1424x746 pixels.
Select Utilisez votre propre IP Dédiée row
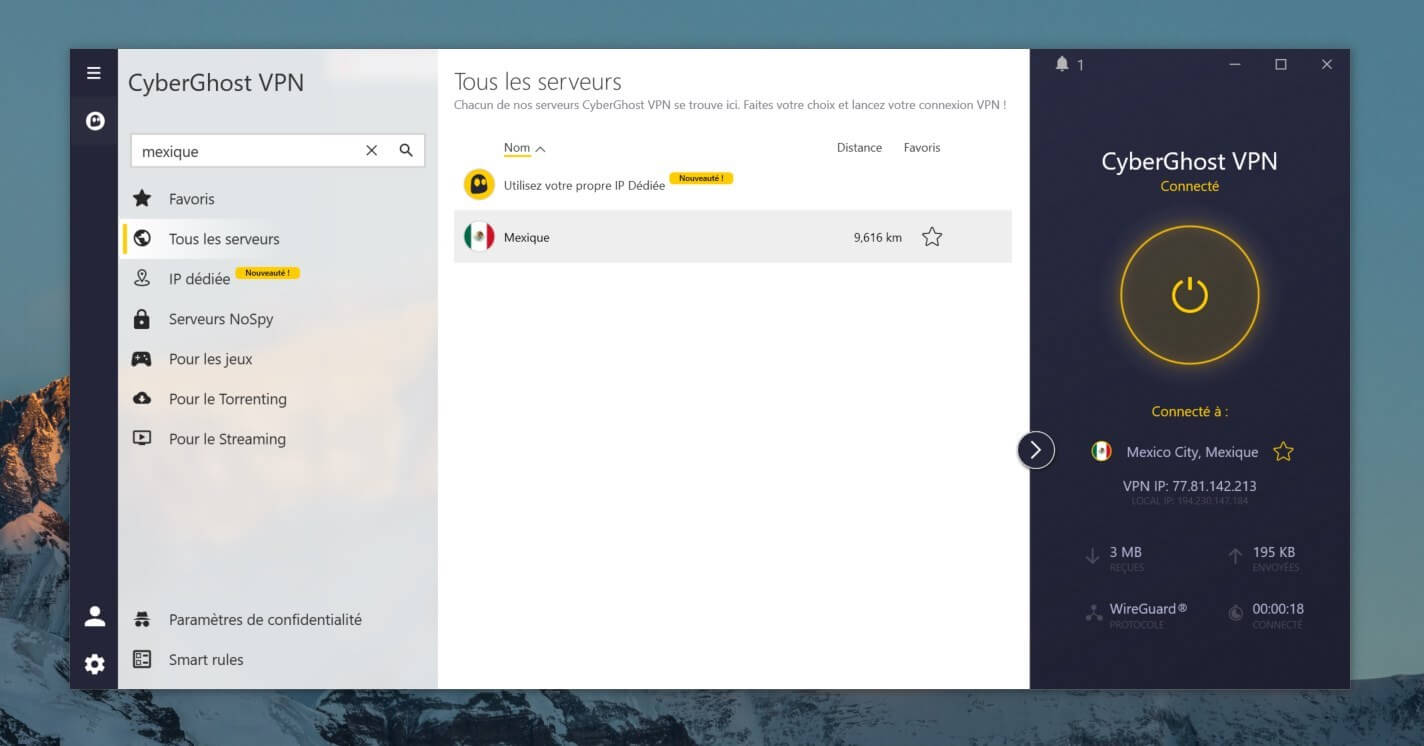[x=733, y=184]
